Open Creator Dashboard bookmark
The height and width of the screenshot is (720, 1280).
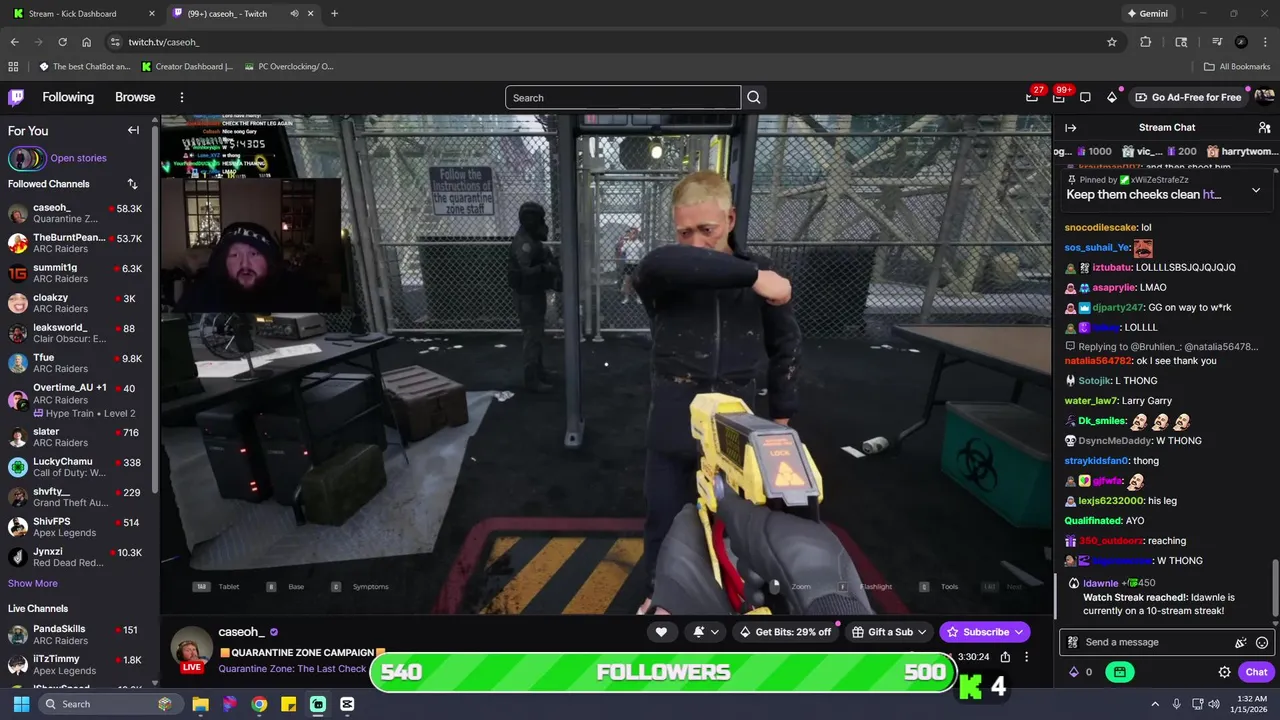(x=188, y=67)
